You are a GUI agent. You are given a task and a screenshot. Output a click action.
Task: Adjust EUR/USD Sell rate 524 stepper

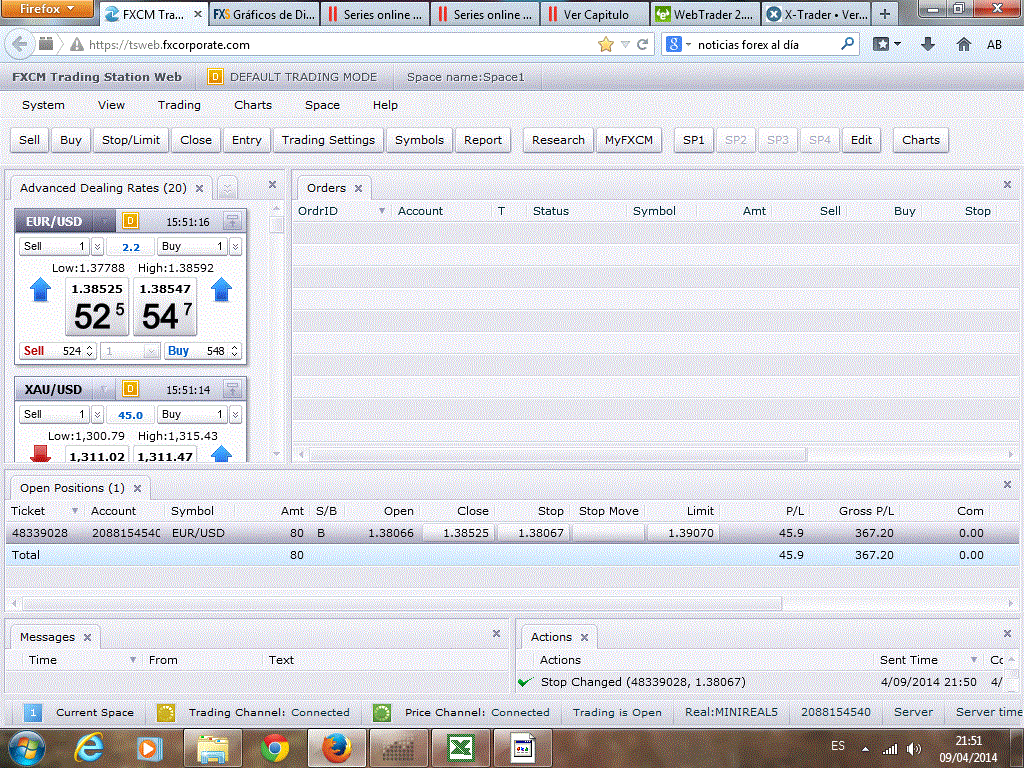tap(89, 351)
